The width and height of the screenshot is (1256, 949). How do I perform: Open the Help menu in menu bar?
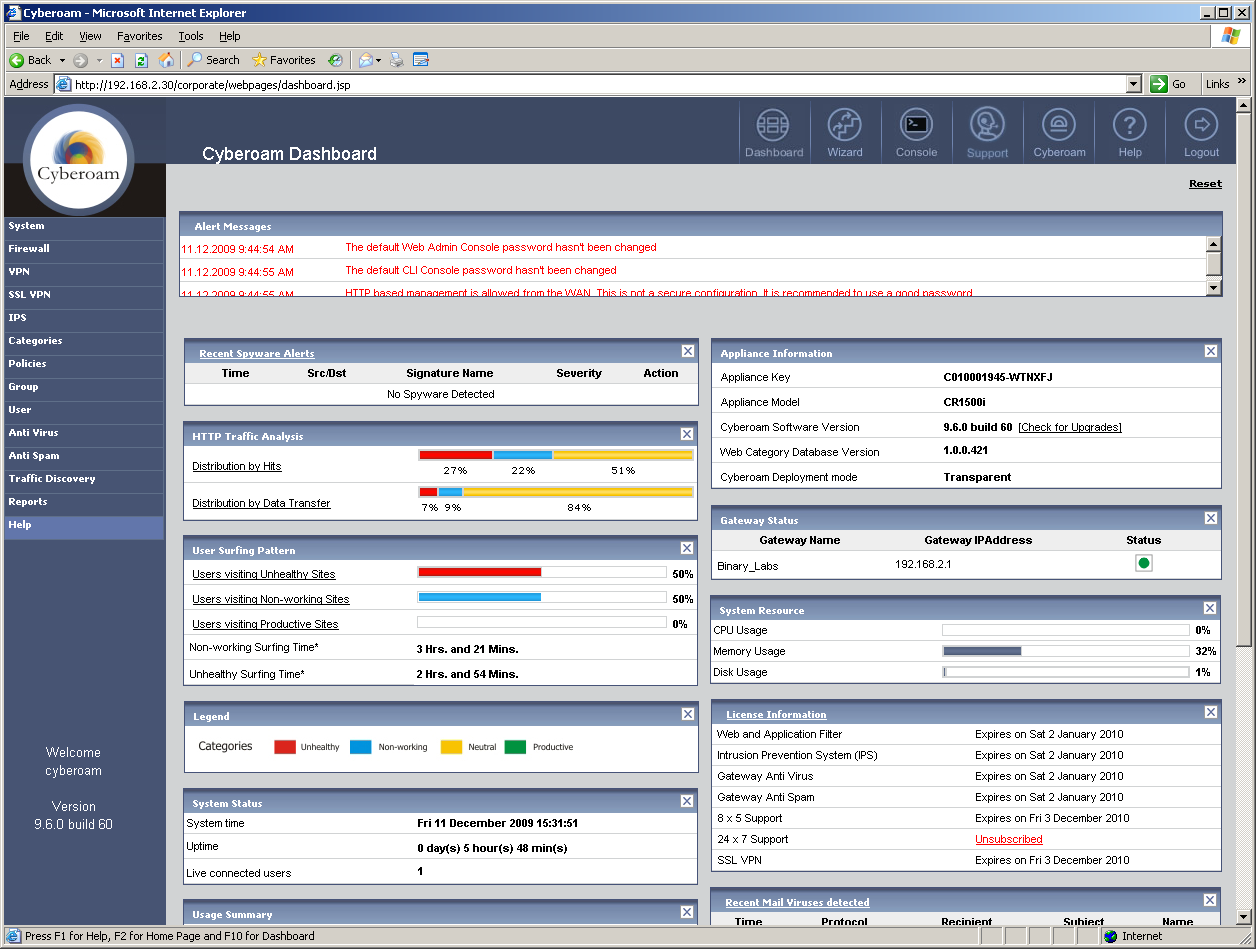[x=230, y=36]
